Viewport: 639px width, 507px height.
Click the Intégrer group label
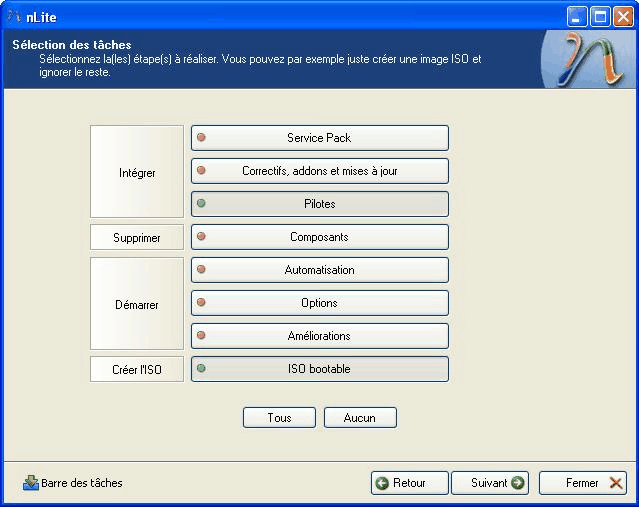[137, 172]
